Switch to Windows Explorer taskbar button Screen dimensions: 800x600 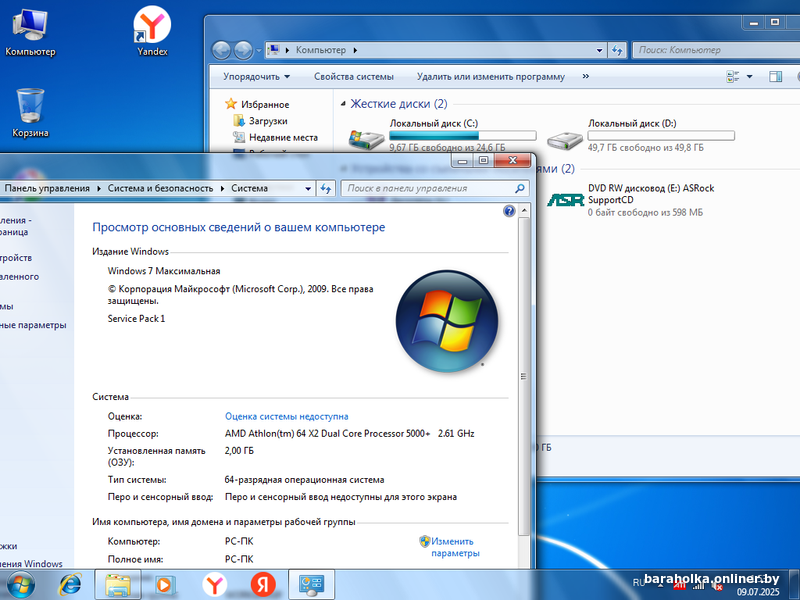point(117,585)
